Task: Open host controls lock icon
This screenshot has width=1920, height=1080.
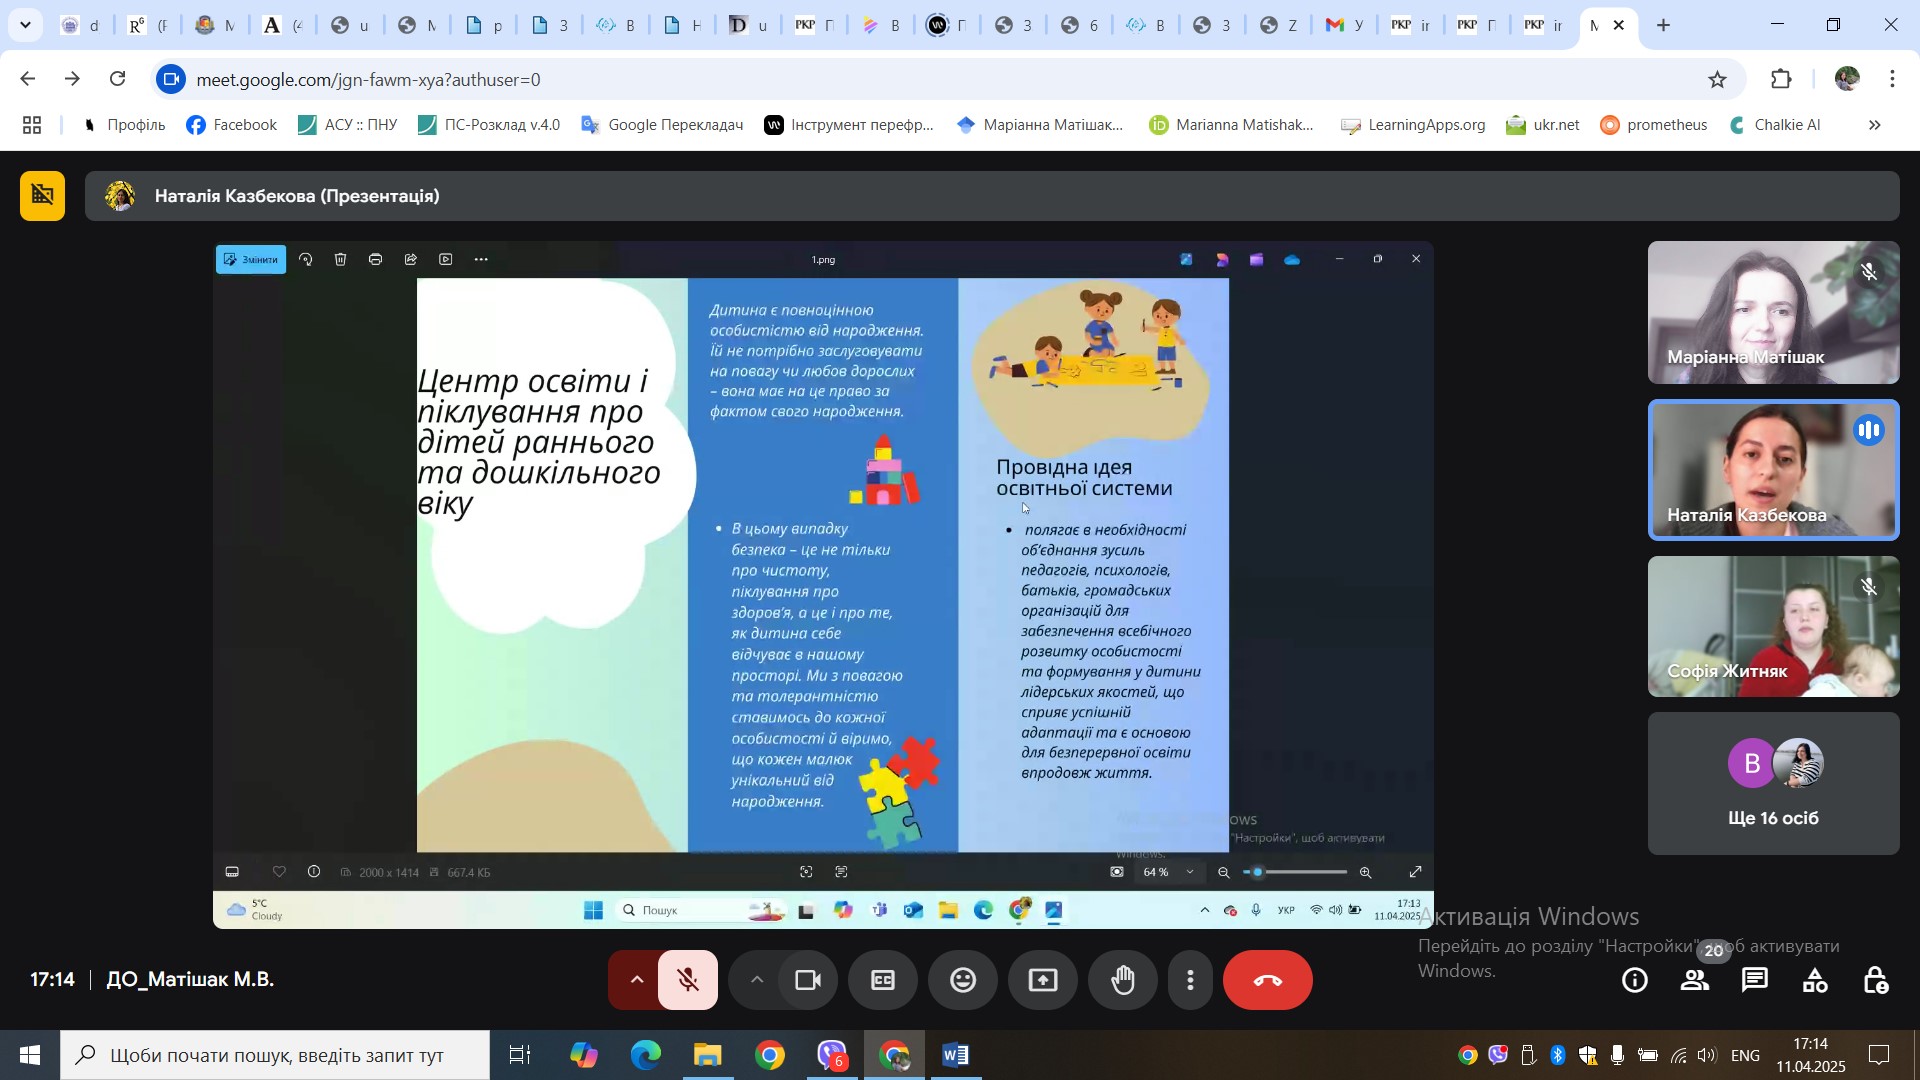Action: [1875, 981]
